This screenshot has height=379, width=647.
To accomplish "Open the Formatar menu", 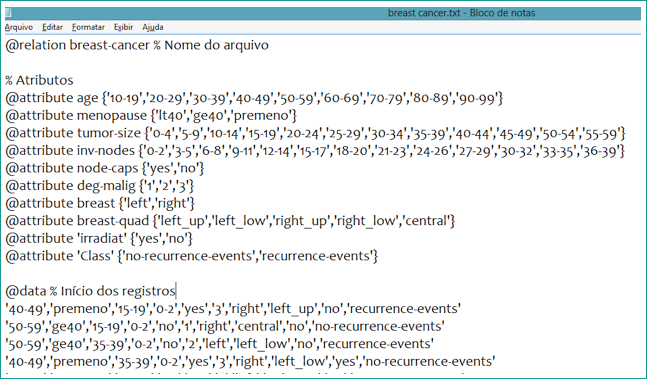I will (x=88, y=27).
